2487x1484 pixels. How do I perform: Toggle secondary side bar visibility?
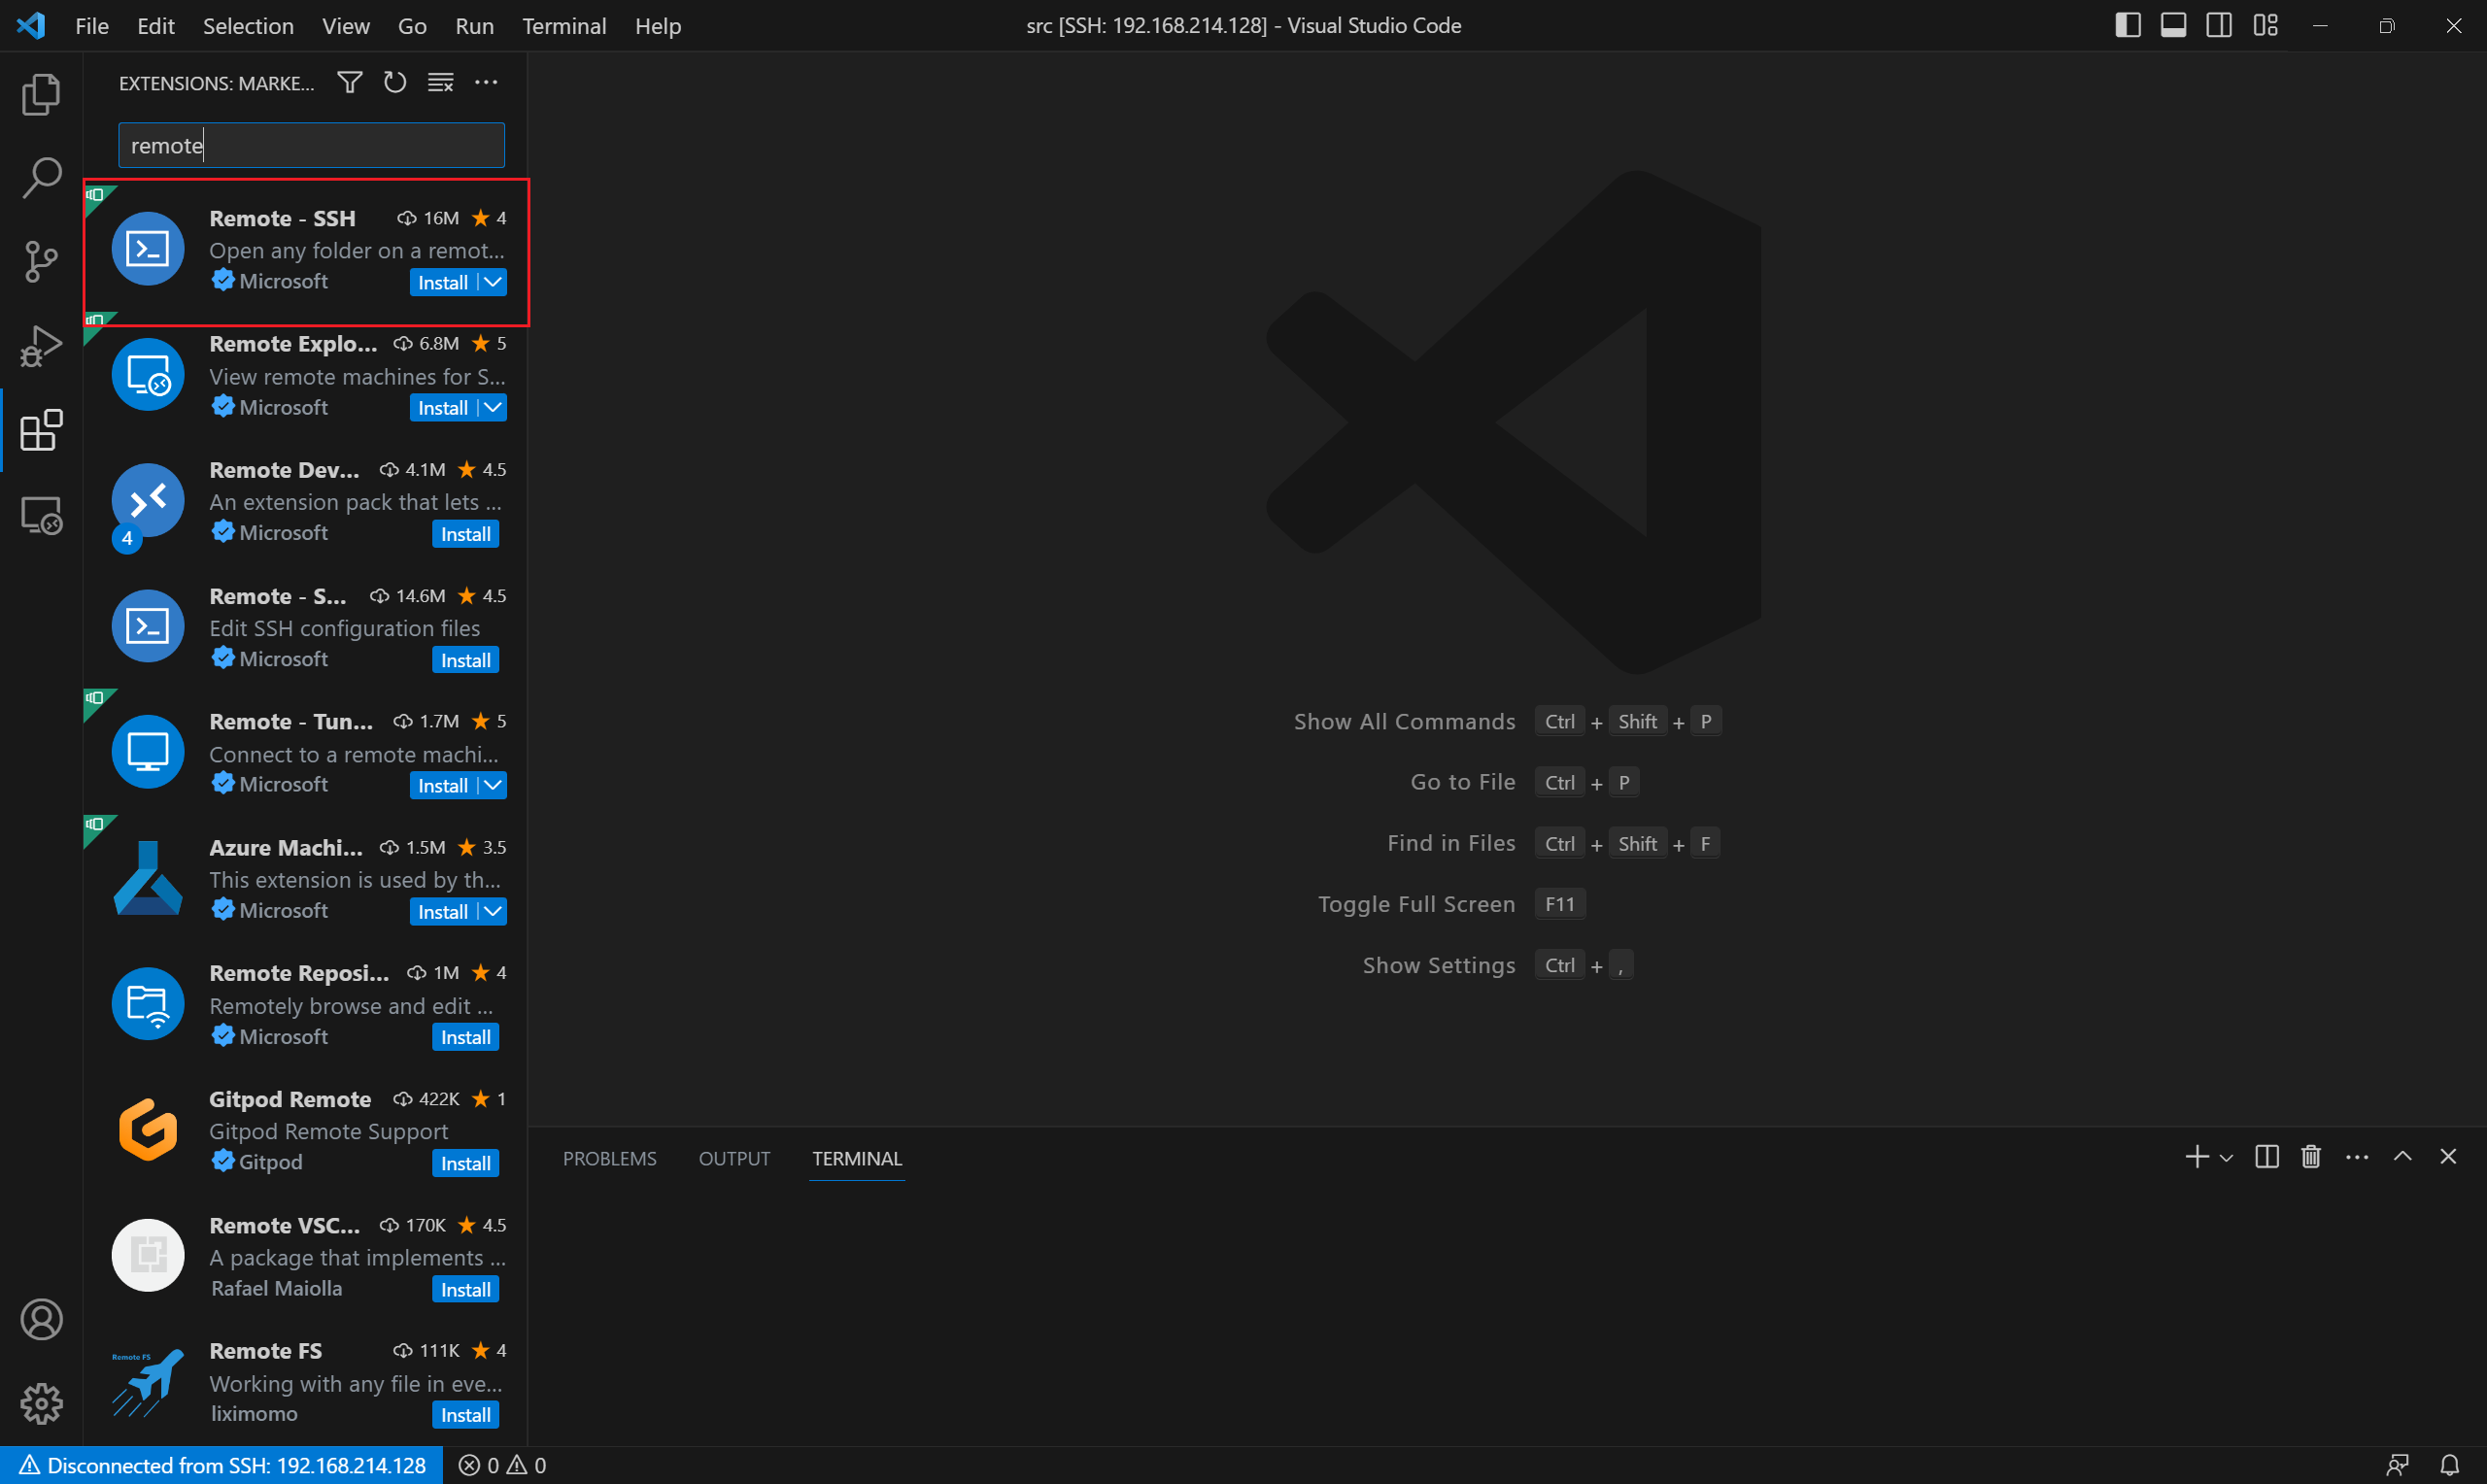point(2219,25)
